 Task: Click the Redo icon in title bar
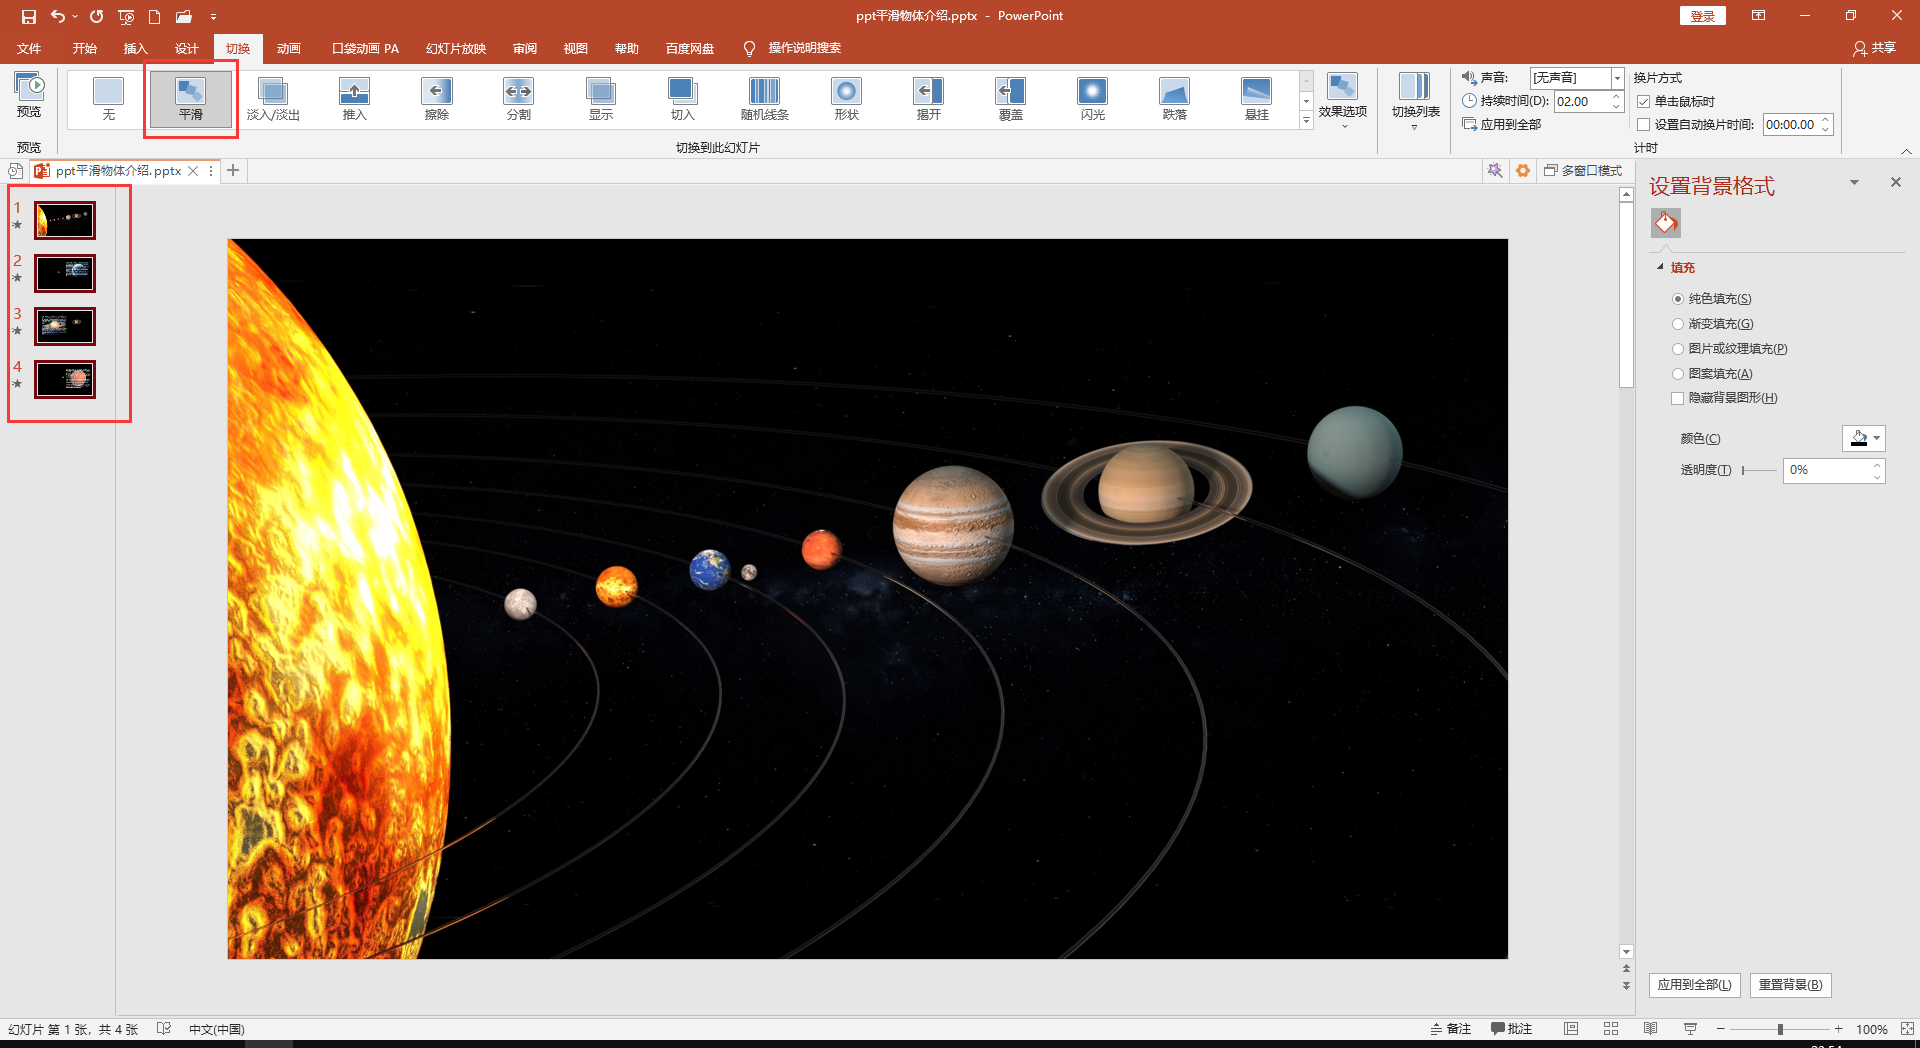[x=96, y=16]
